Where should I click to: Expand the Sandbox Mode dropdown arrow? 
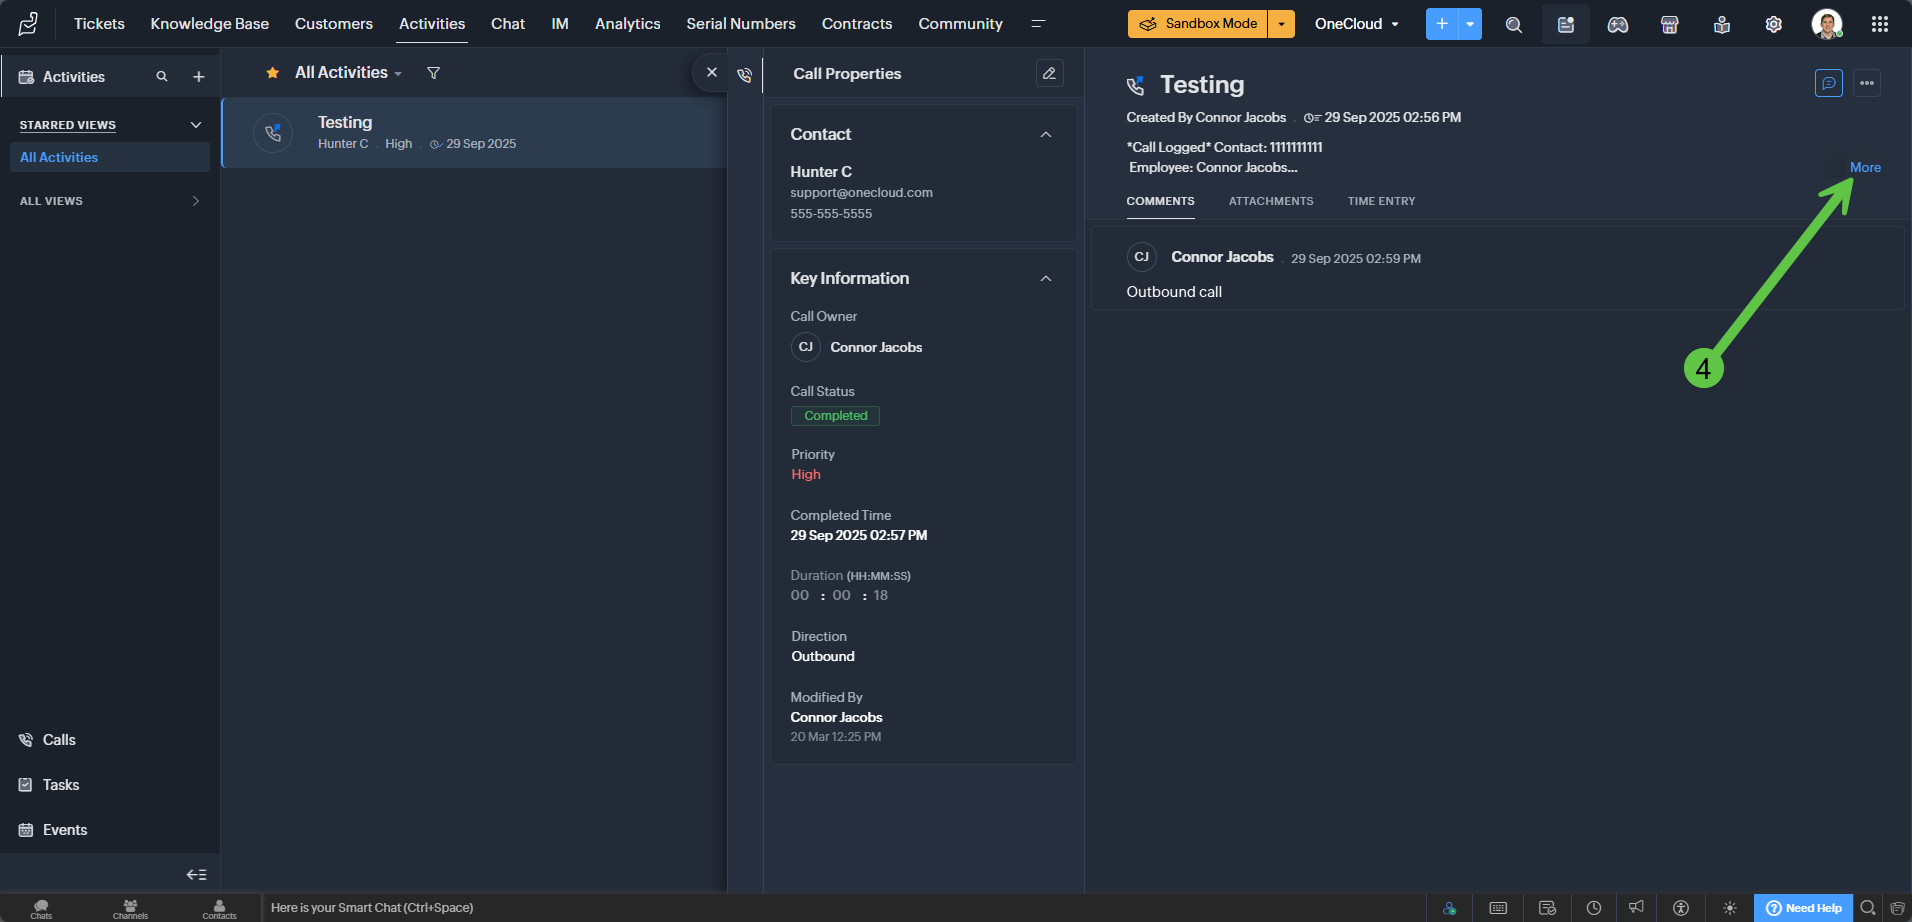[1281, 24]
